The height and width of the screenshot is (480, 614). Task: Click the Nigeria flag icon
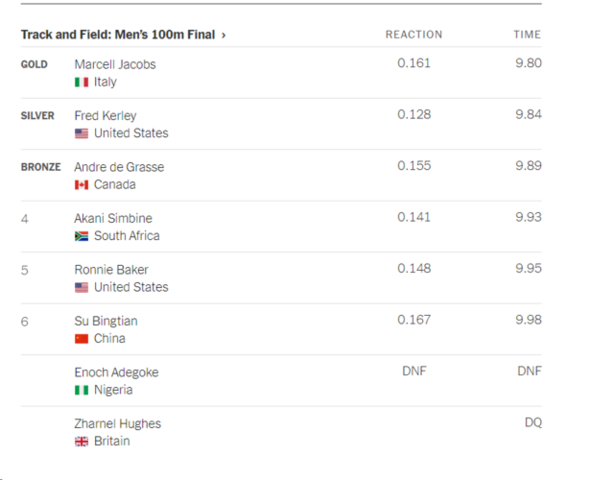tap(81, 390)
